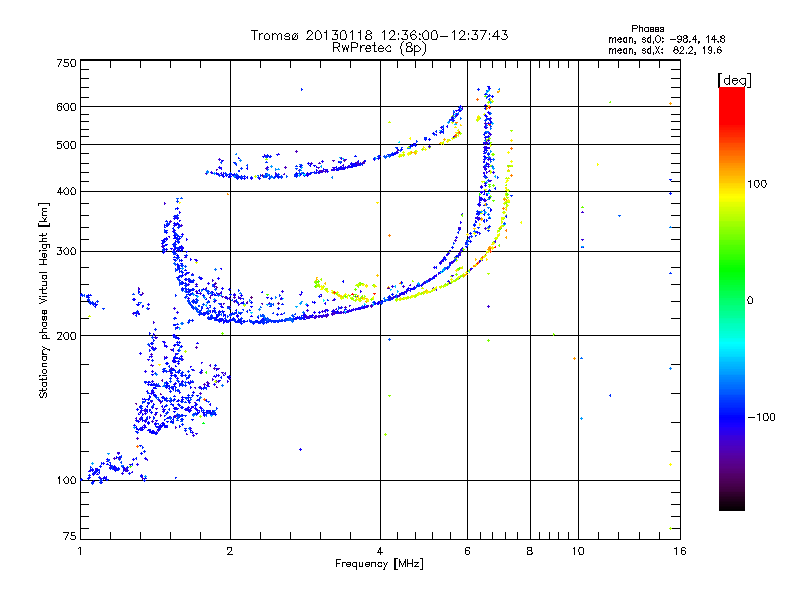
Task: Click the plot title 'Tromsø 20130118 12:36:00-12:37:43'
Action: coord(379,35)
